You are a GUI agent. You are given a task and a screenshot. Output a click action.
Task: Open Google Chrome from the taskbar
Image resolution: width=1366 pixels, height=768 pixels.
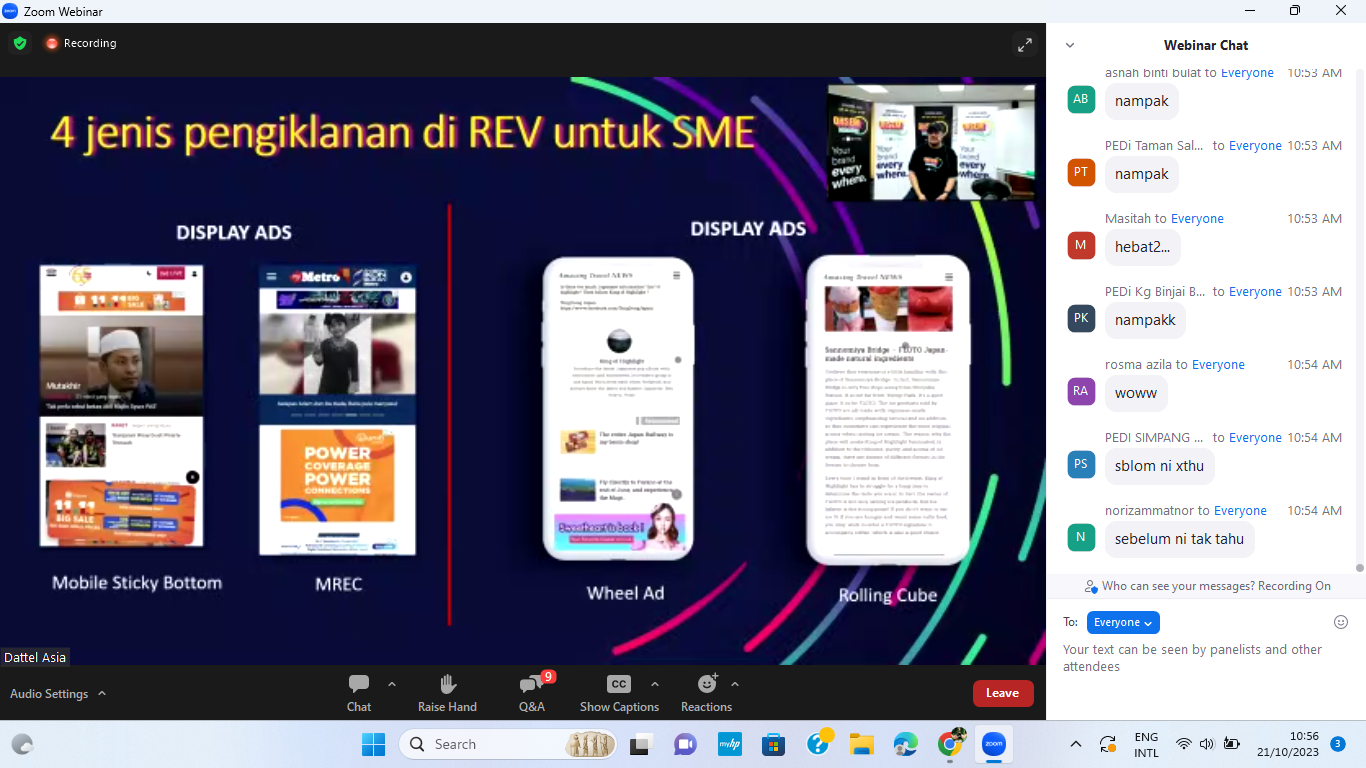[951, 744]
